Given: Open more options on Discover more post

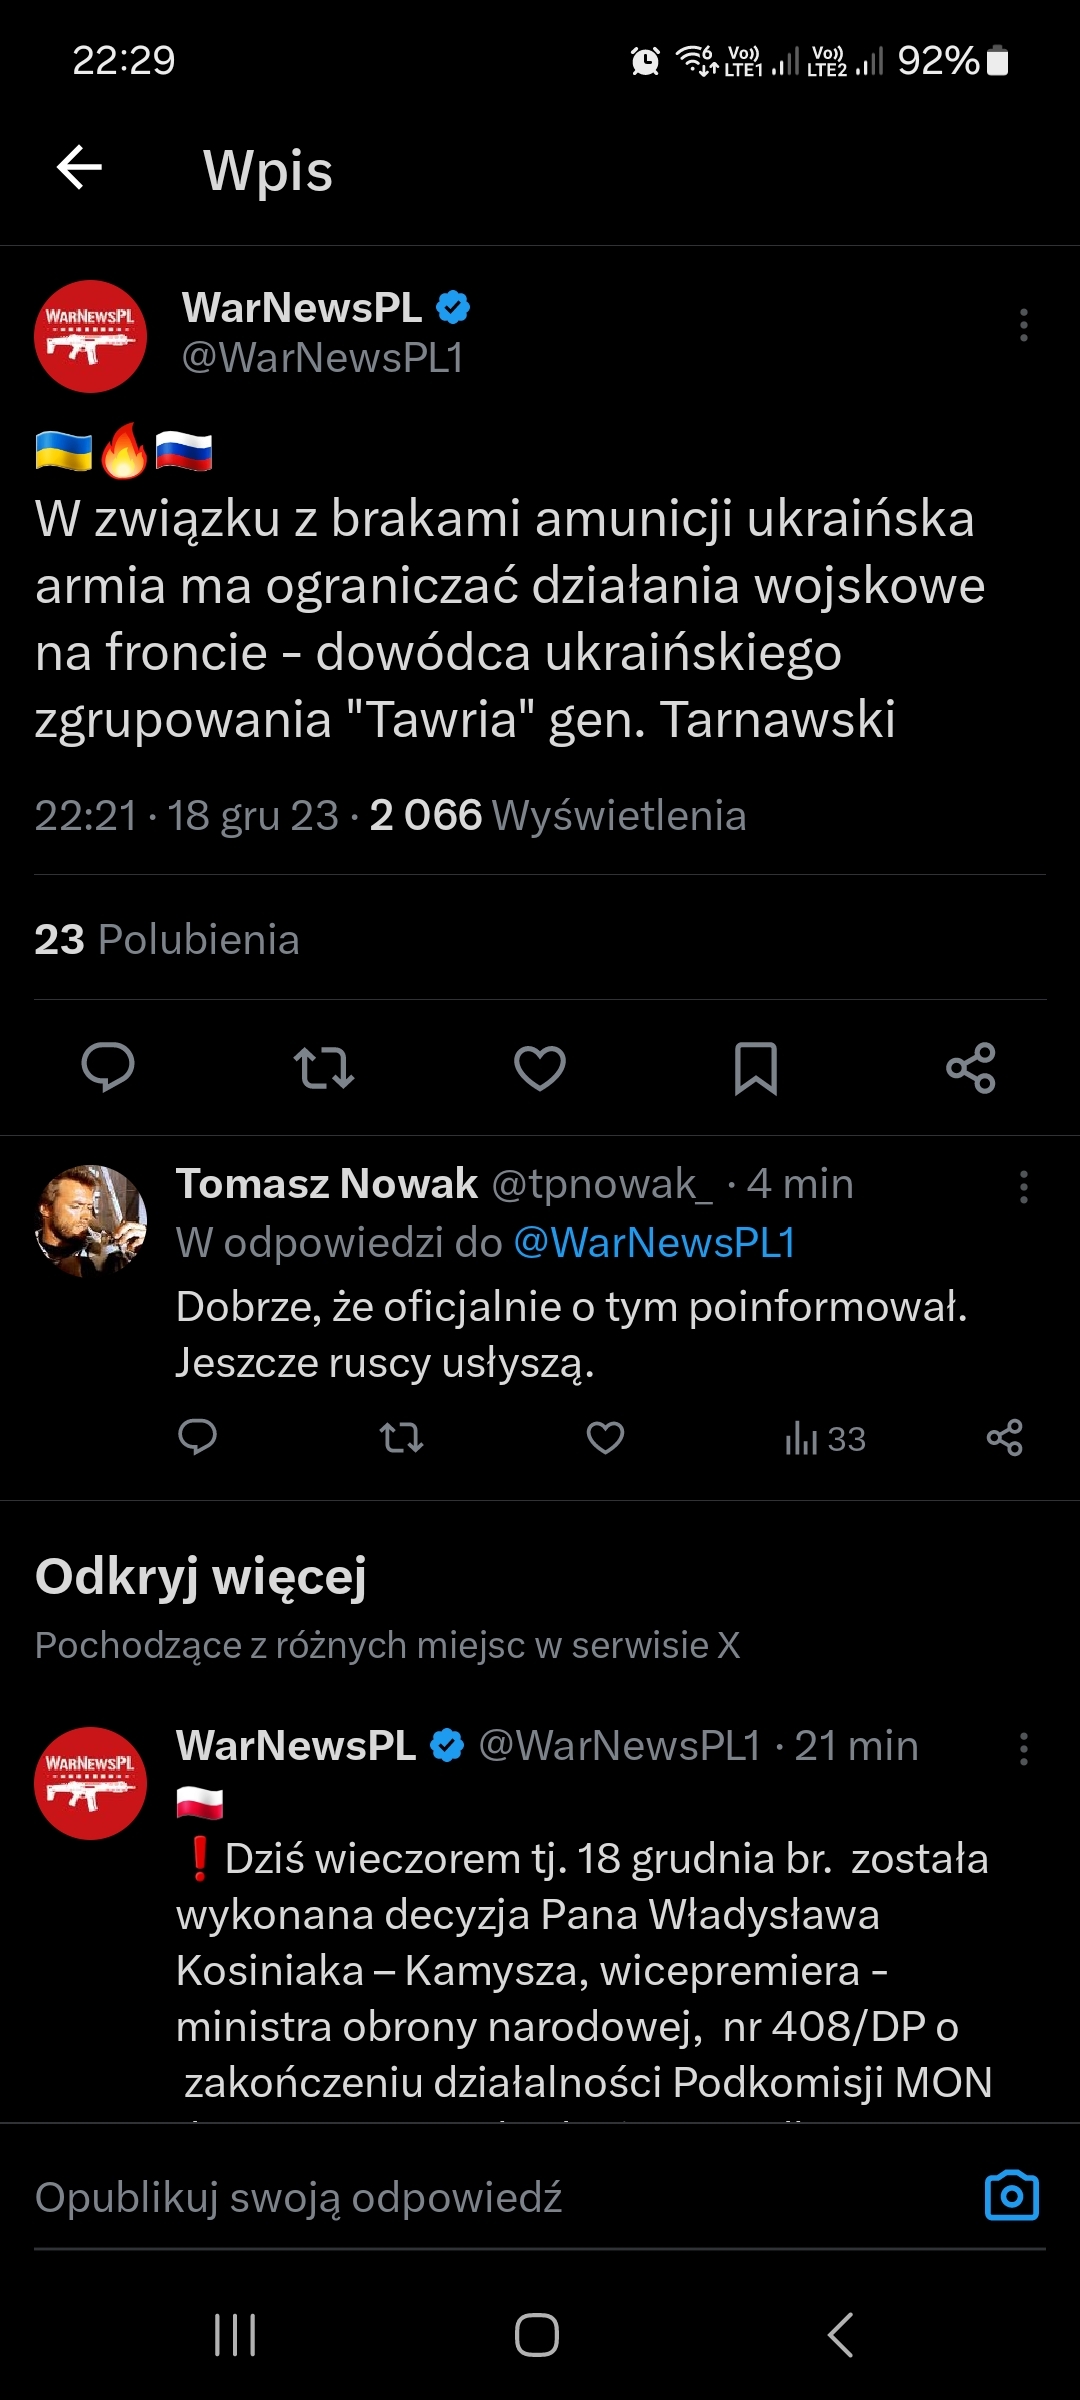Looking at the screenshot, I should (x=1023, y=1749).
